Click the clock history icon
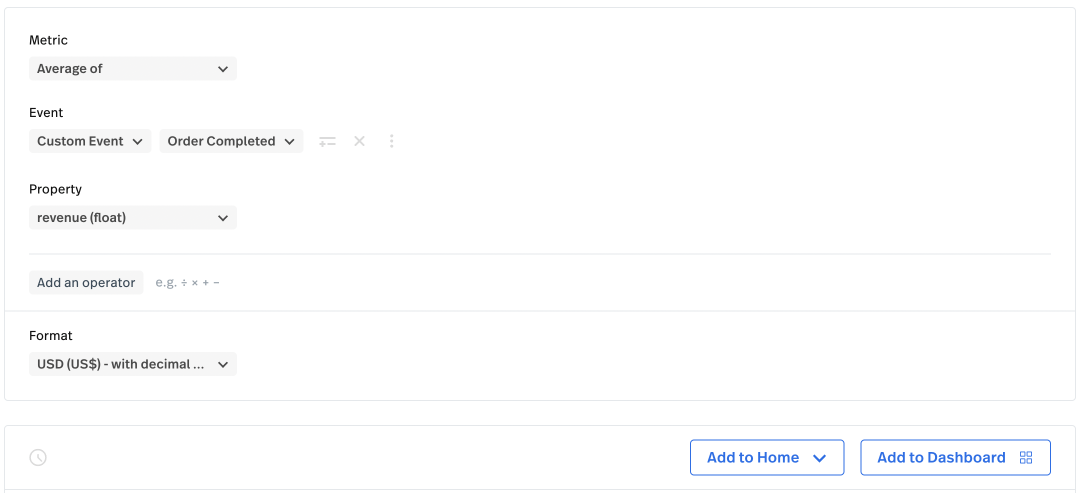 [38, 457]
